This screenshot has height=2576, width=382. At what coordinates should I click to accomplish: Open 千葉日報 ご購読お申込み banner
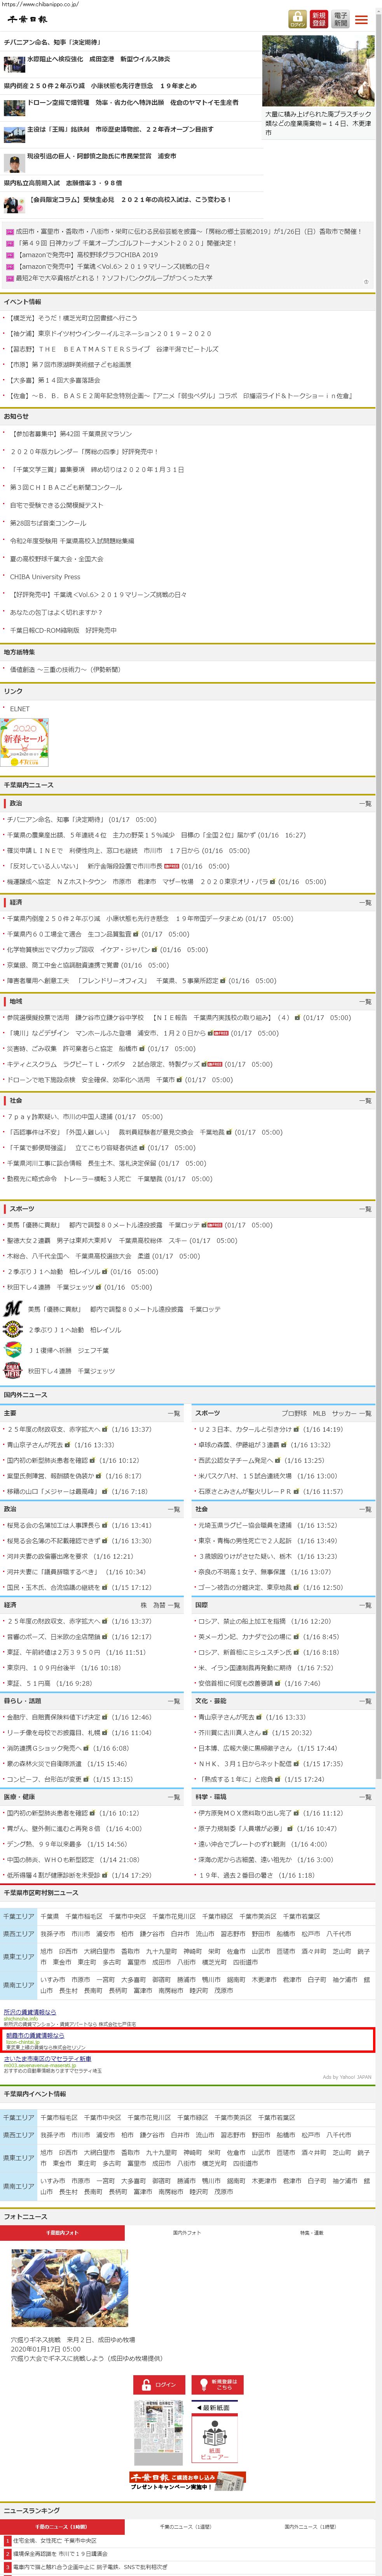(x=187, y=2482)
